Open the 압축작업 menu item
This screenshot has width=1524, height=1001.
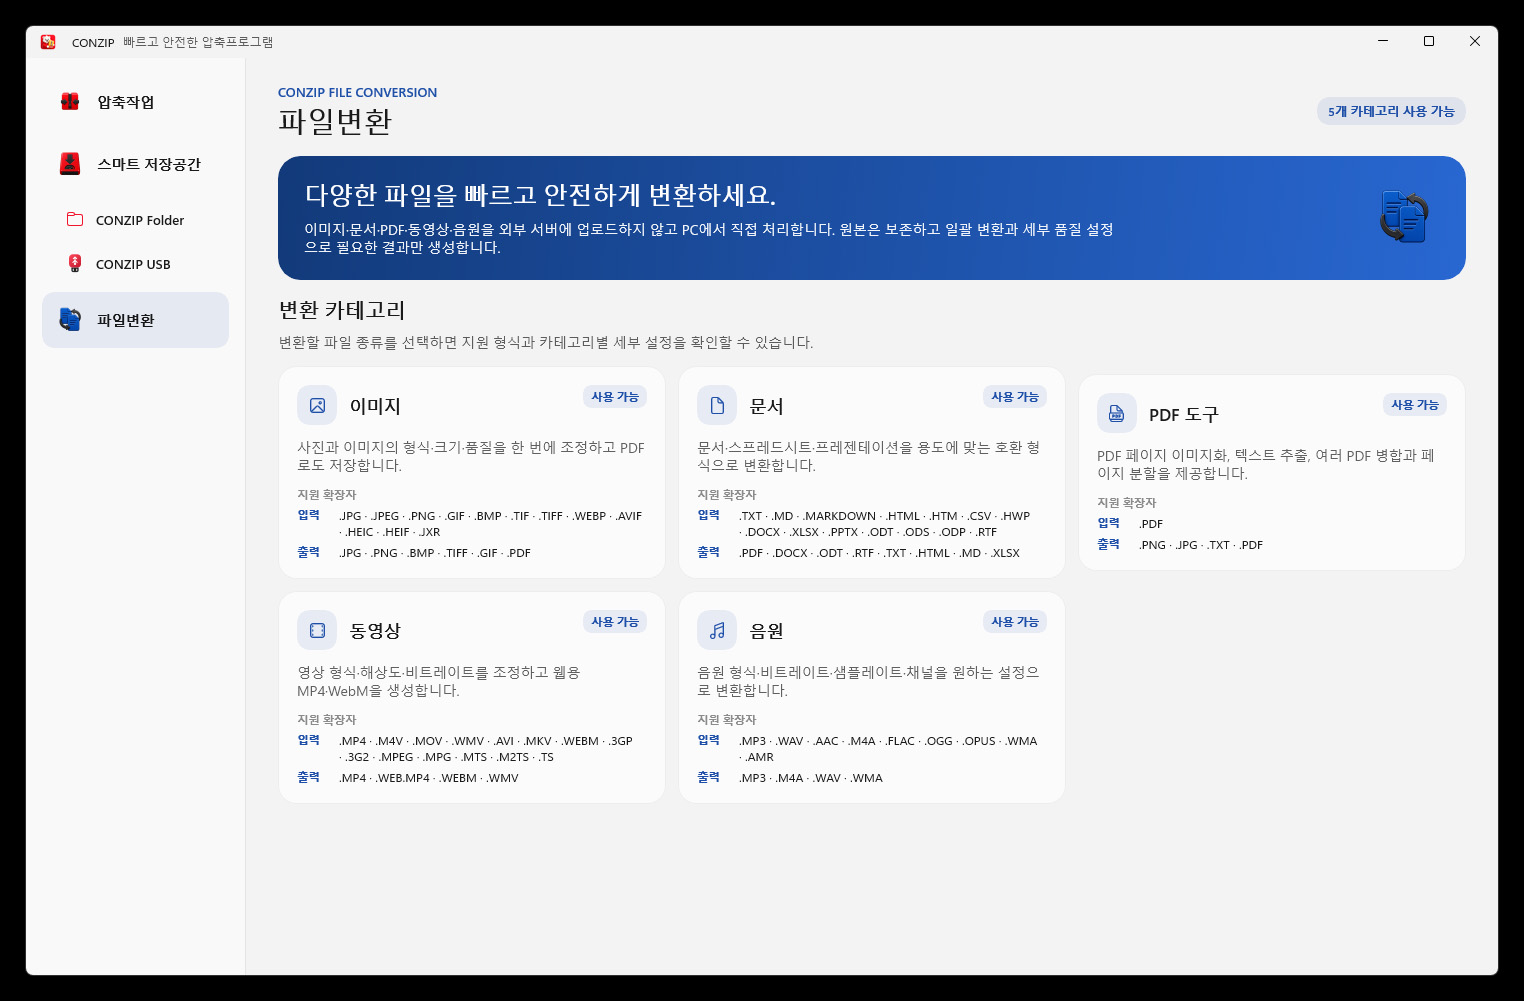(135, 102)
